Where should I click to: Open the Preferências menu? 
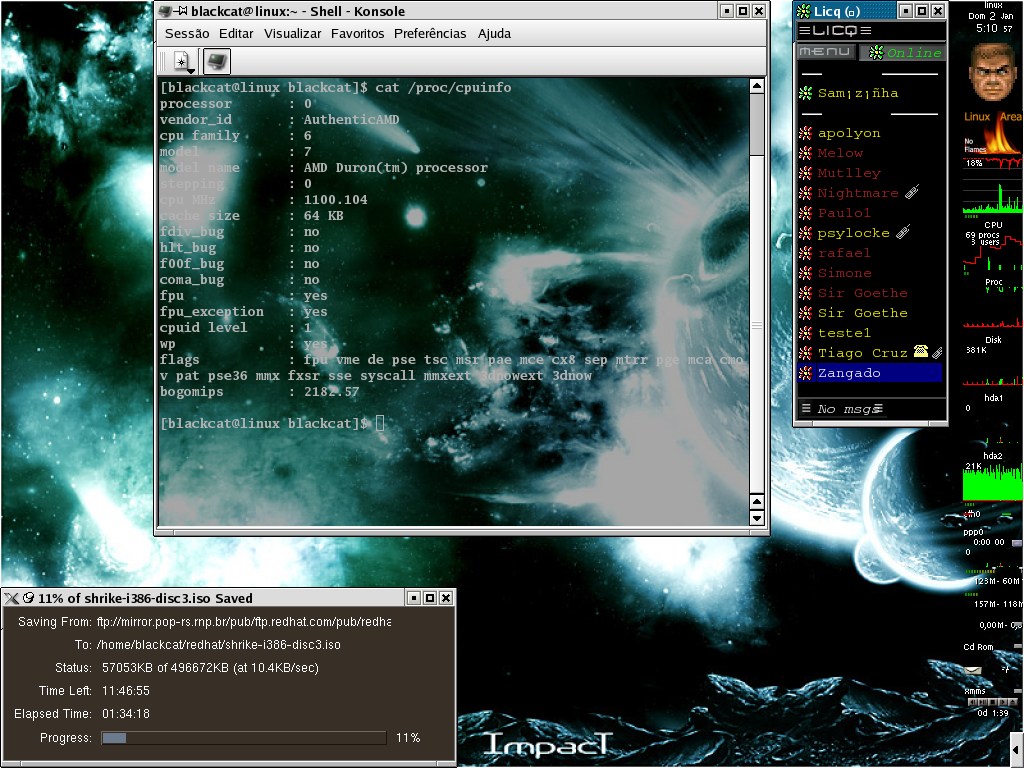(430, 33)
